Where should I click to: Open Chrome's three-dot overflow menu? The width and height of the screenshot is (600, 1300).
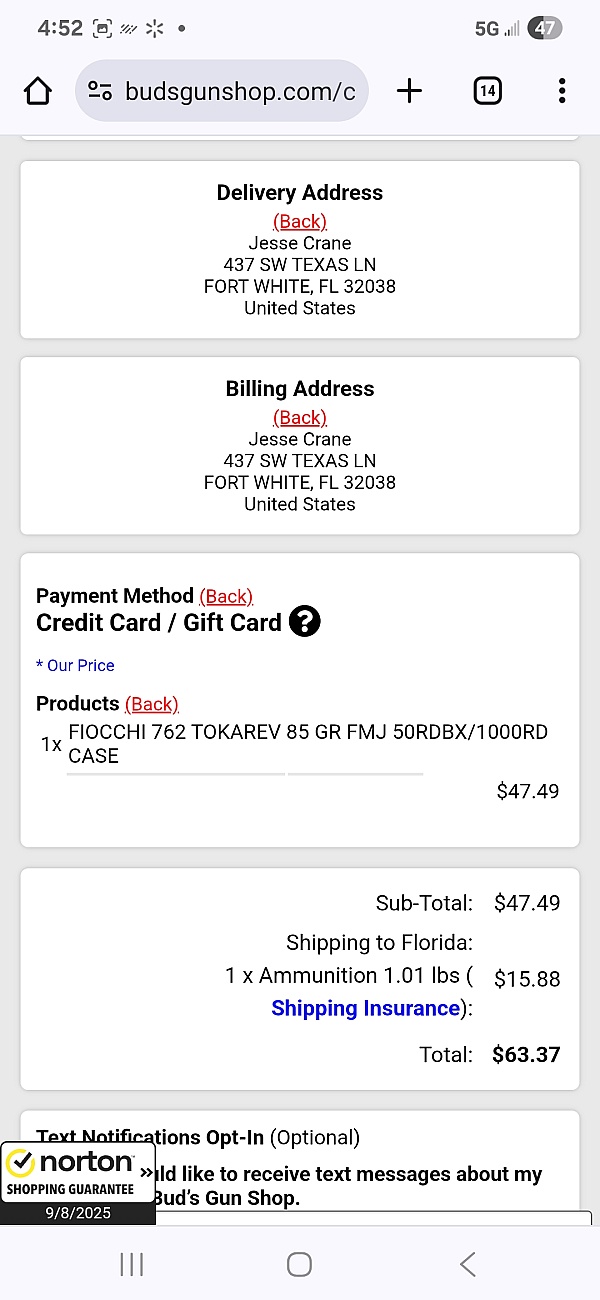(562, 92)
